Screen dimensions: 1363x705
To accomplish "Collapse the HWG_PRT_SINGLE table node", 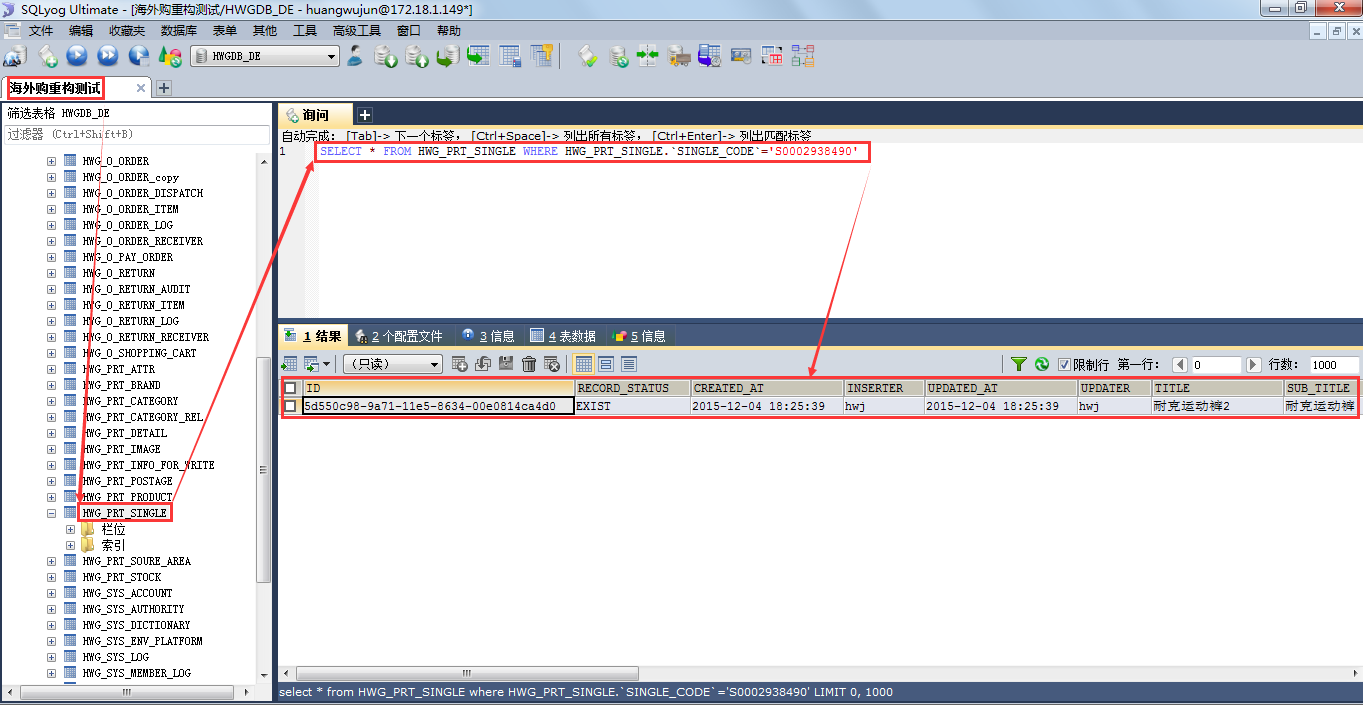I will pos(52,513).
